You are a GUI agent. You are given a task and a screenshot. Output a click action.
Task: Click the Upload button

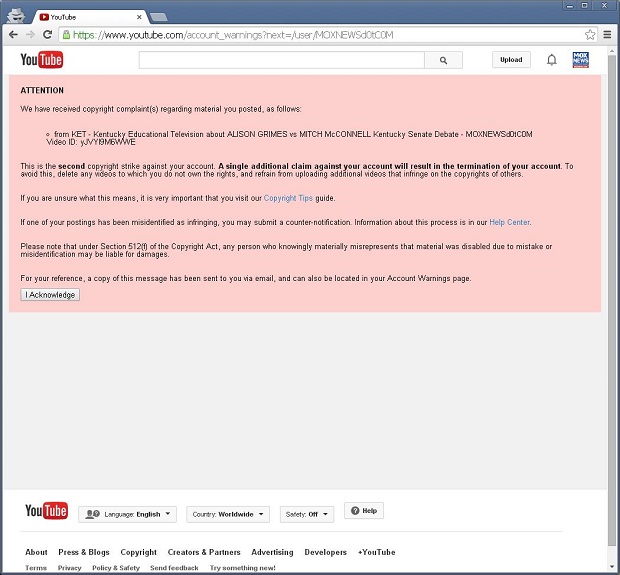(511, 60)
